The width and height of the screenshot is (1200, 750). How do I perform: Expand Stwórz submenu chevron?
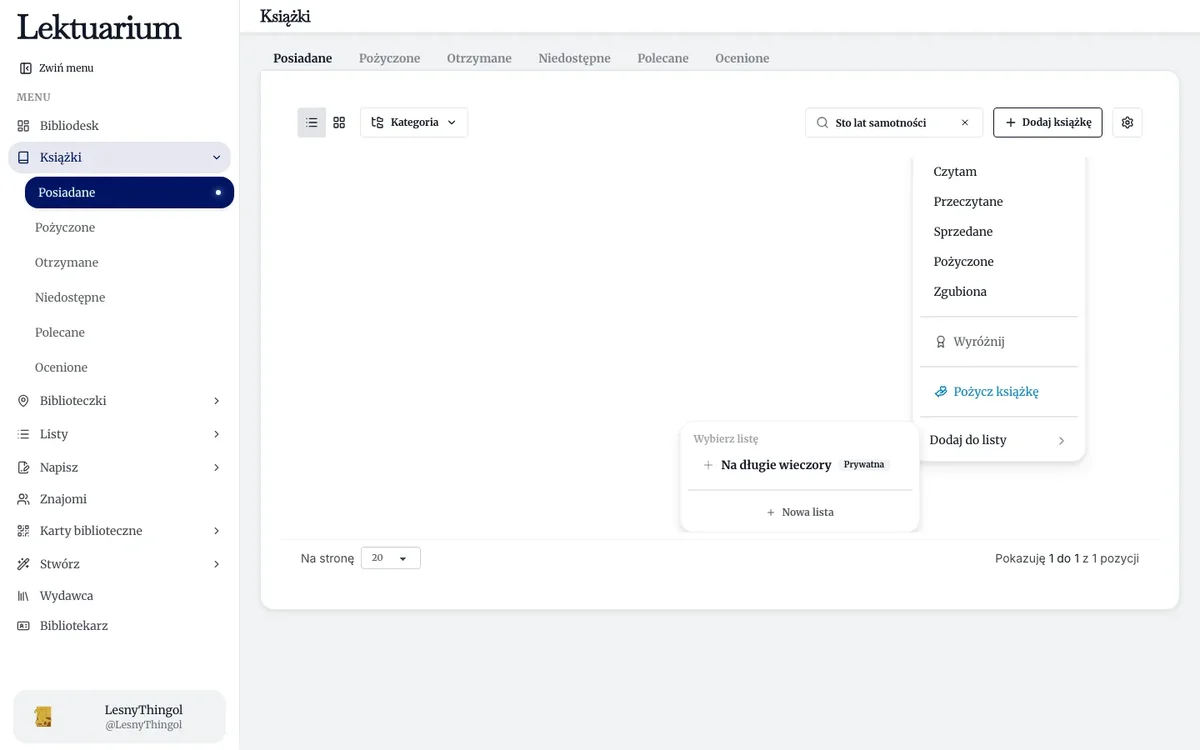click(217, 564)
